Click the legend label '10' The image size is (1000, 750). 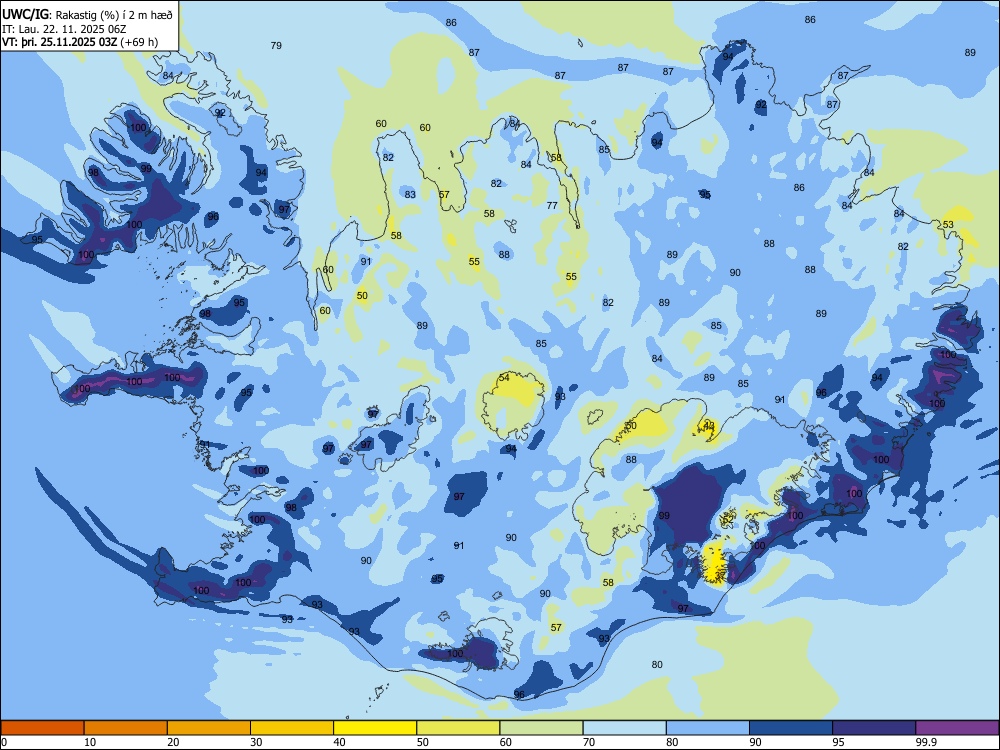pos(91,742)
